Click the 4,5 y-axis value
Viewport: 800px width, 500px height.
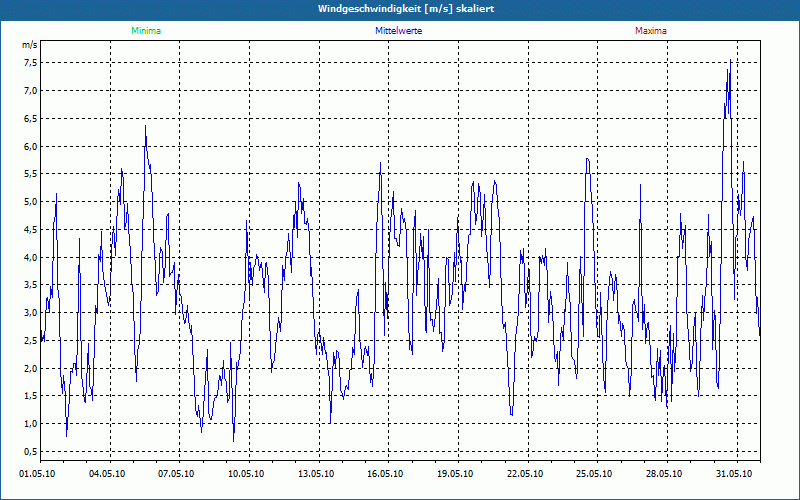(x=31, y=230)
